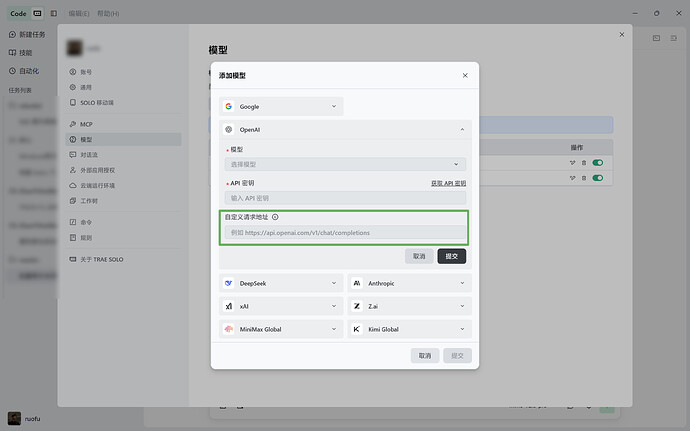Click the dark 提交 button in OpenAI section
The height and width of the screenshot is (431, 690).
point(451,256)
